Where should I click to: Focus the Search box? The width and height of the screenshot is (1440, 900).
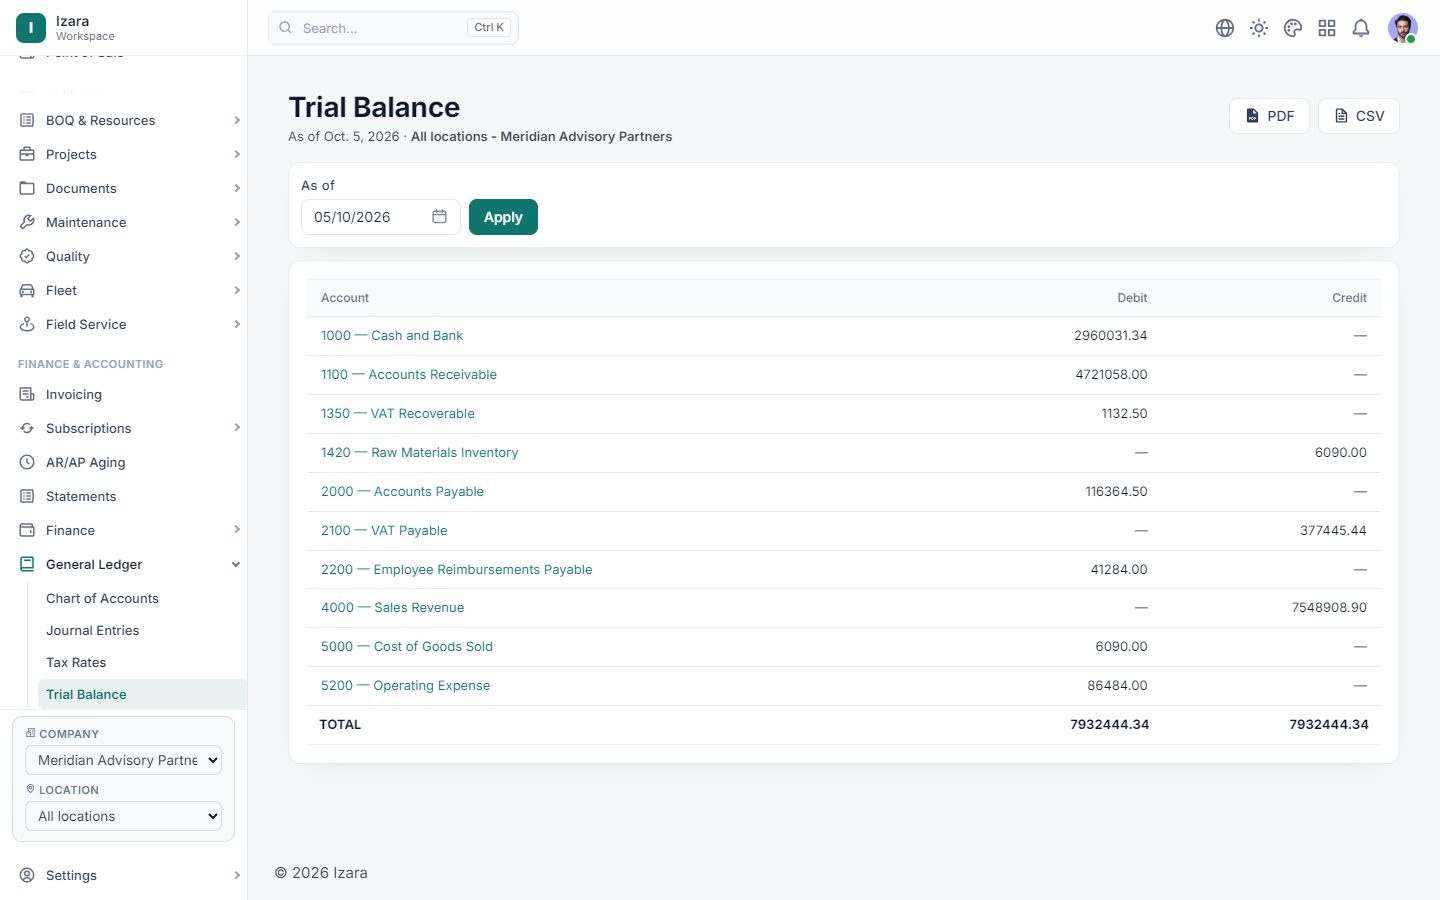[x=393, y=28]
